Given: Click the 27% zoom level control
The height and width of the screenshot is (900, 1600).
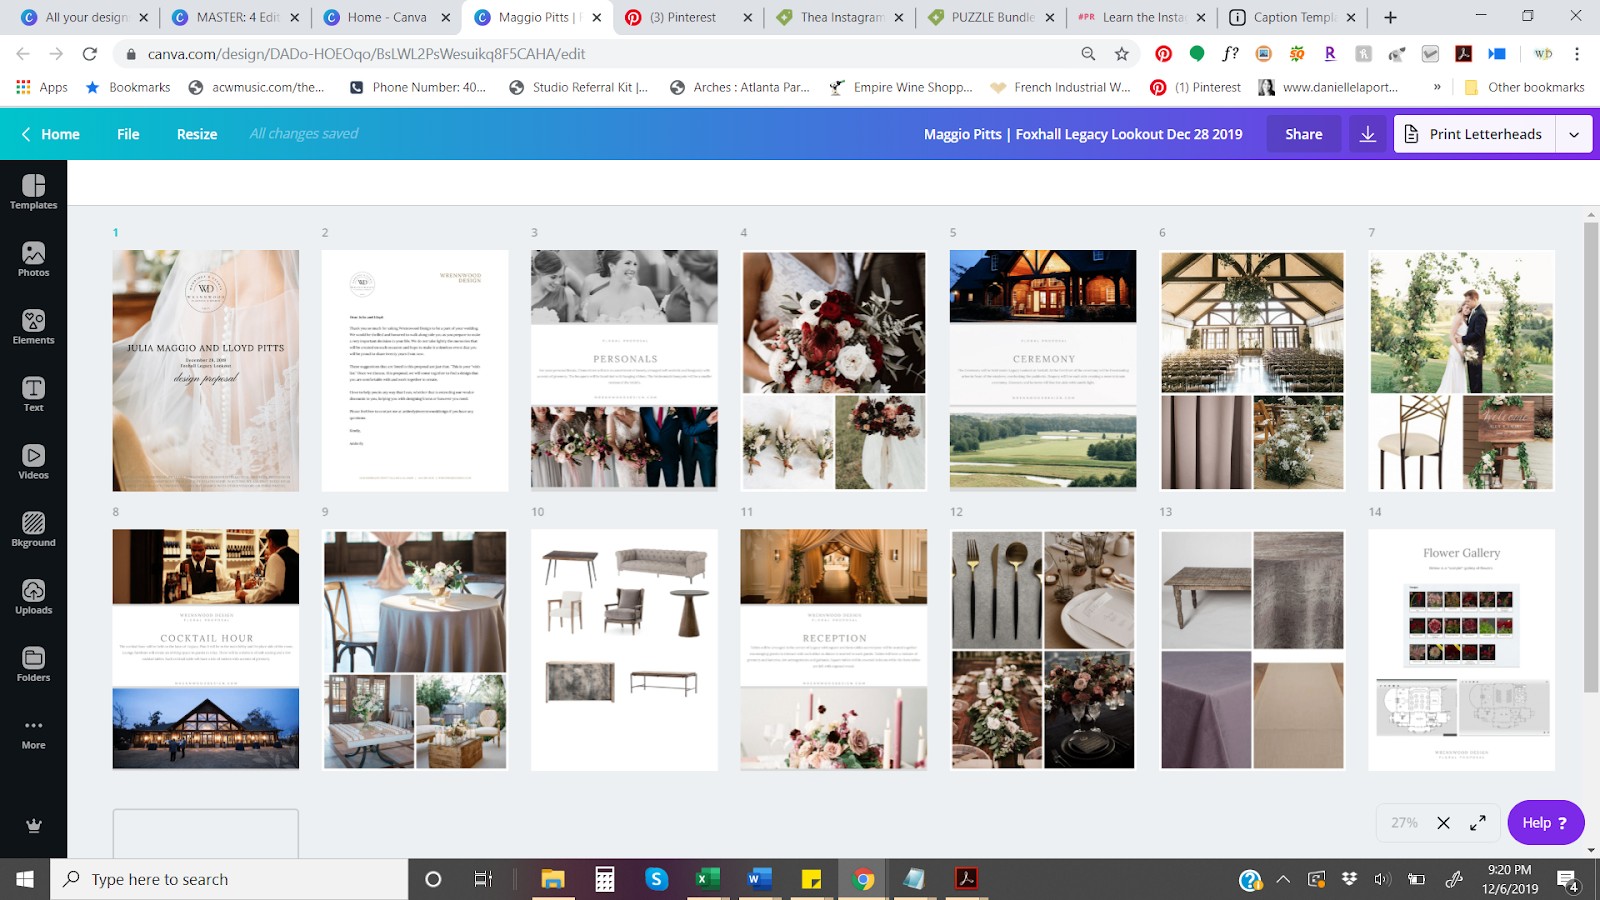Looking at the screenshot, I should coord(1404,822).
